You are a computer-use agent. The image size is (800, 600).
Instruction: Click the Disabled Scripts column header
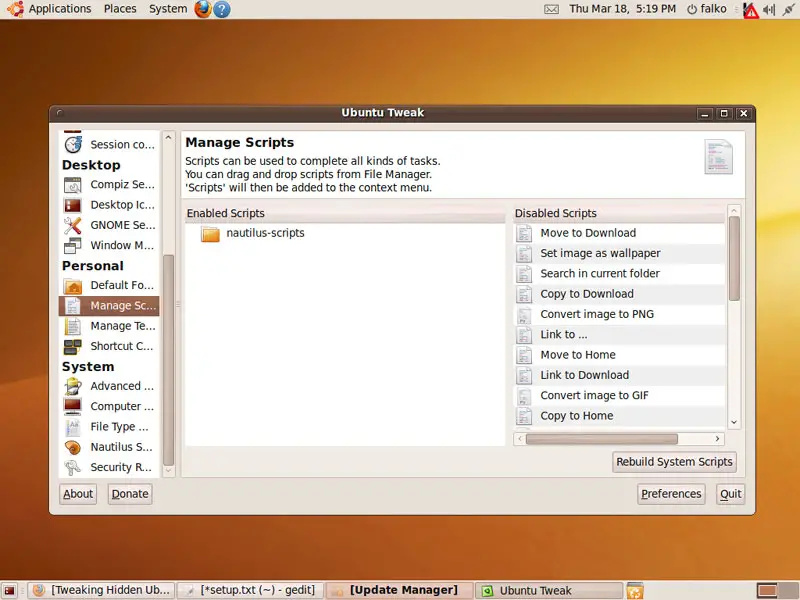pyautogui.click(x=619, y=213)
